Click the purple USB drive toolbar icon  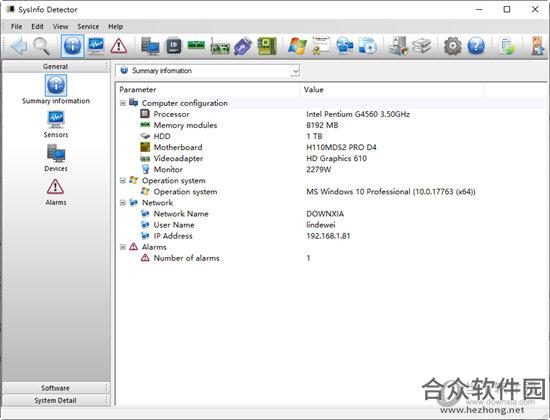coord(243,46)
